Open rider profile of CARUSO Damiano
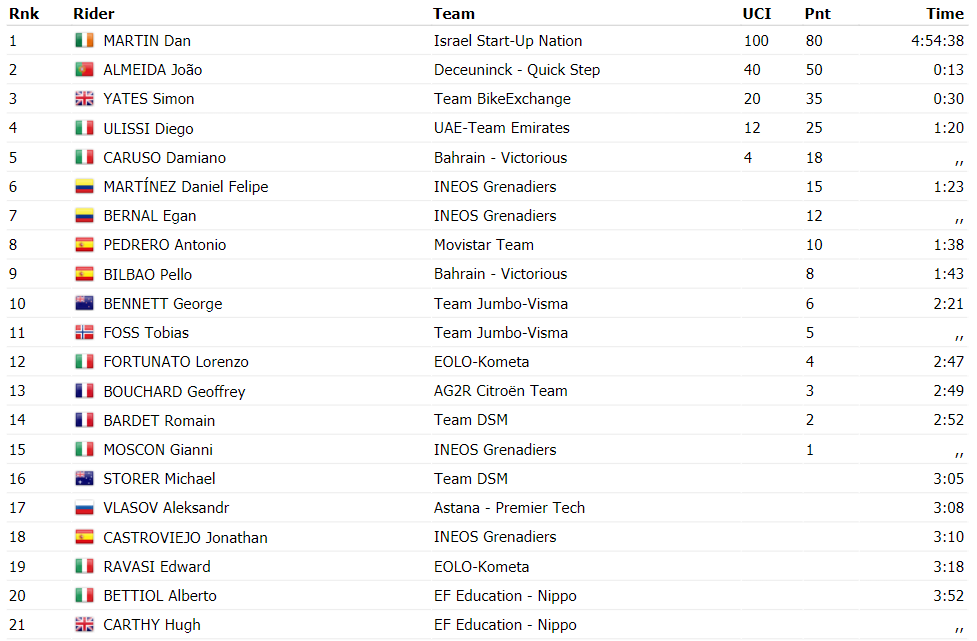Image resolution: width=977 pixels, height=641 pixels. pos(164,158)
